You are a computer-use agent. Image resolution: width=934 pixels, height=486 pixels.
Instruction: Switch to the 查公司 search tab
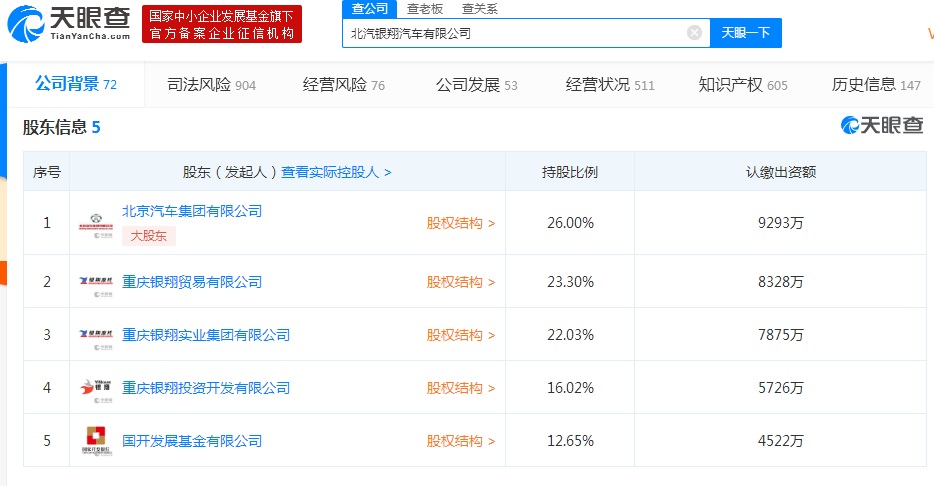click(369, 8)
